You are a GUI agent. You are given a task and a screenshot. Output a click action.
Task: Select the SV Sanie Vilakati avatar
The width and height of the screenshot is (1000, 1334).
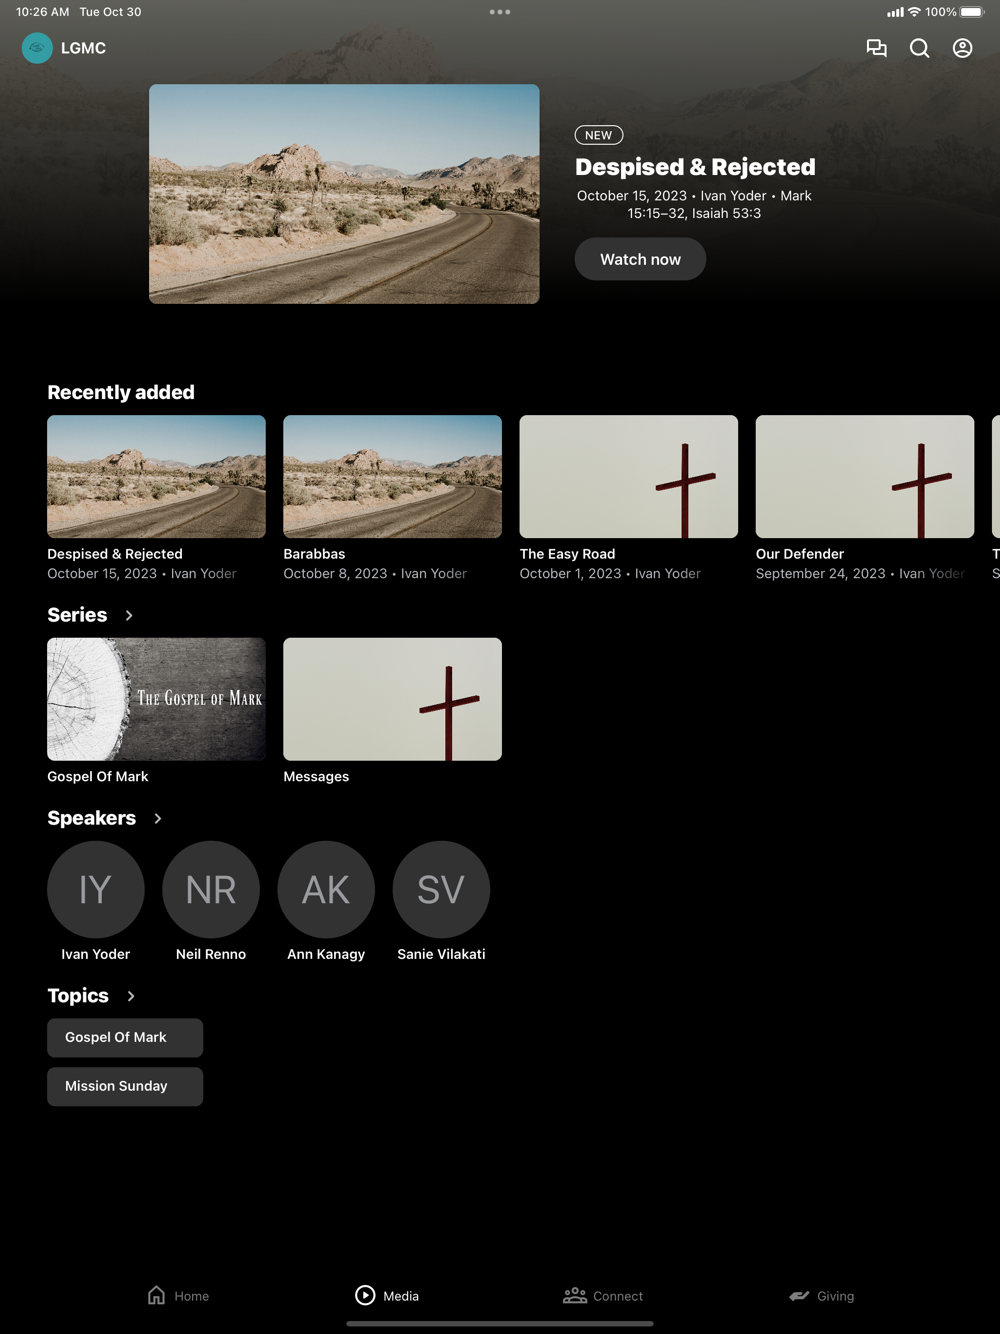pos(441,889)
